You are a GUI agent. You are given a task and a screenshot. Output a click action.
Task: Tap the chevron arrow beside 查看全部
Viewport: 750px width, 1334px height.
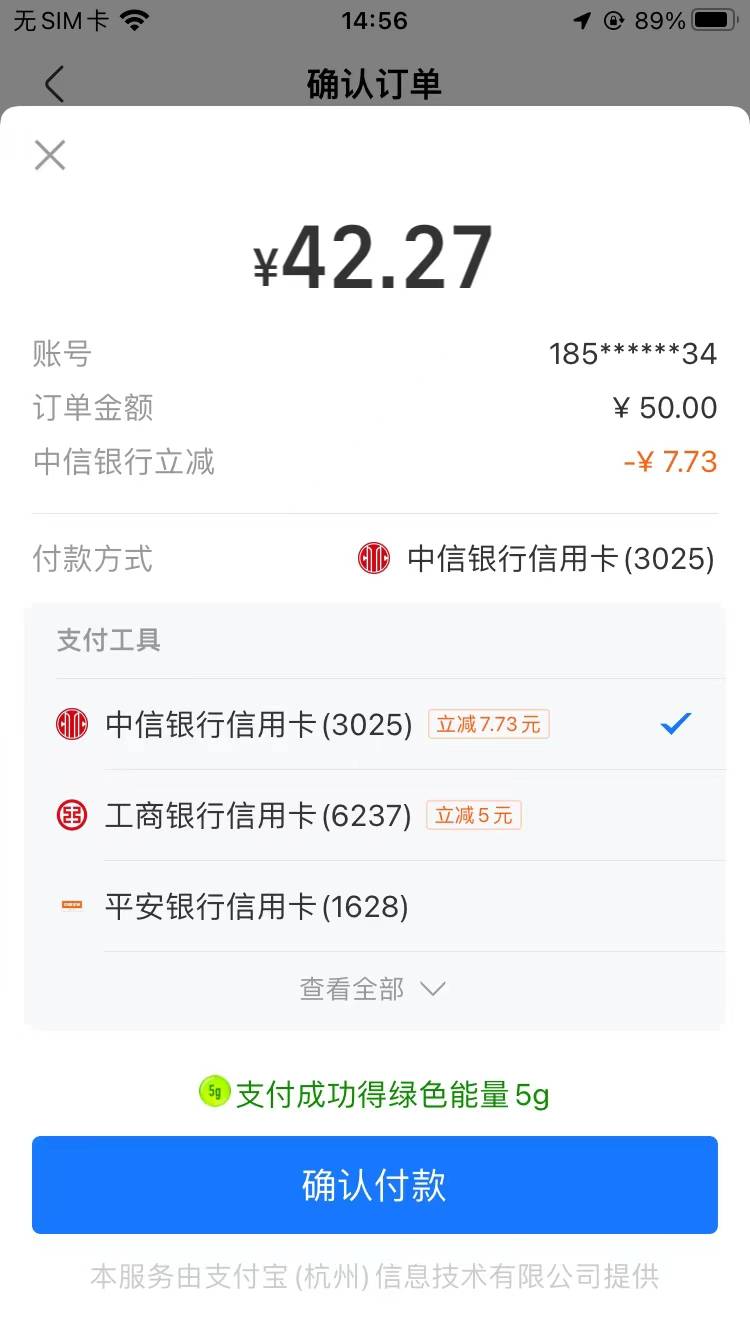(x=432, y=989)
